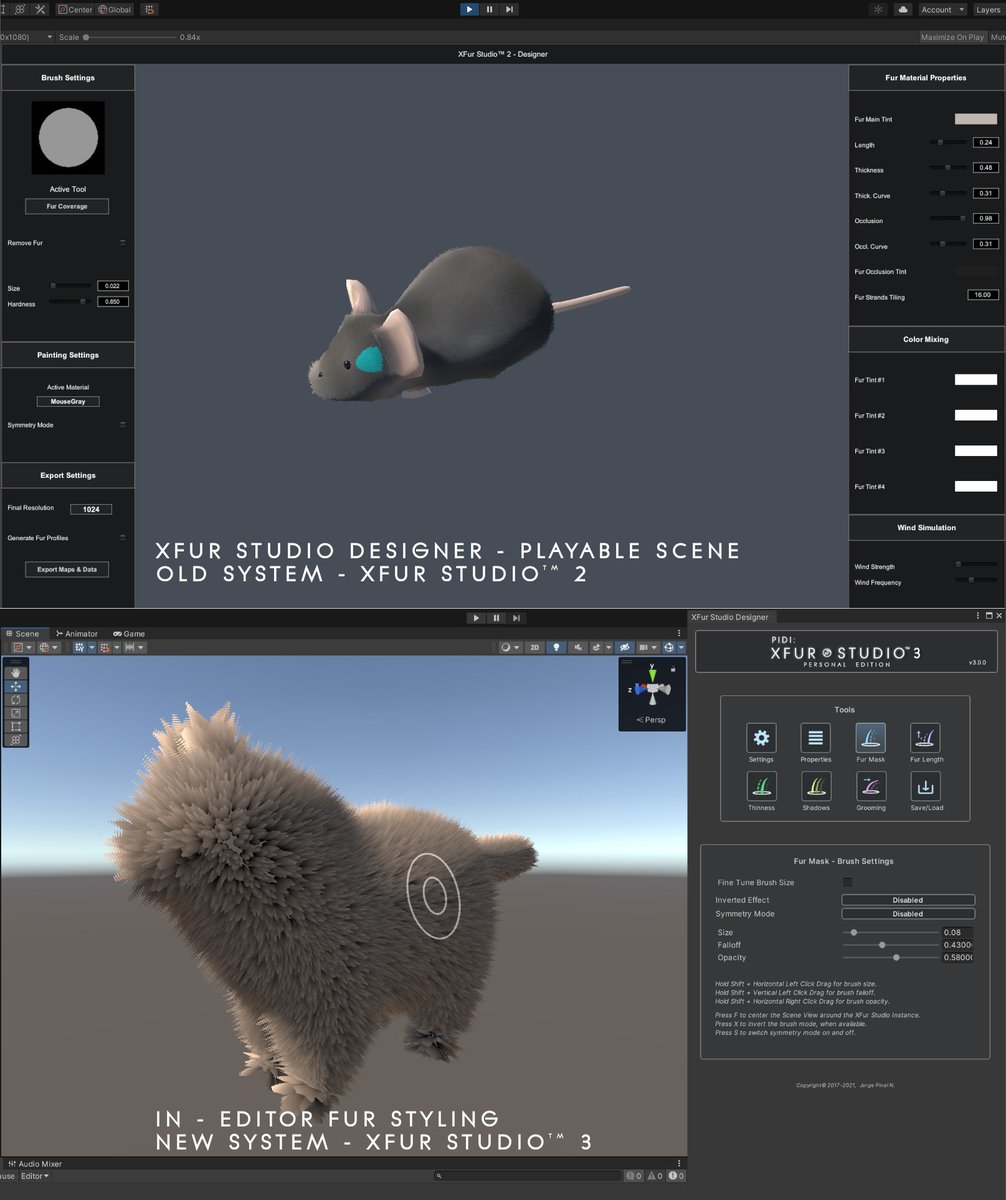The width and height of the screenshot is (1006, 1200).
Task: Click the lower Play button
Action: click(x=477, y=618)
